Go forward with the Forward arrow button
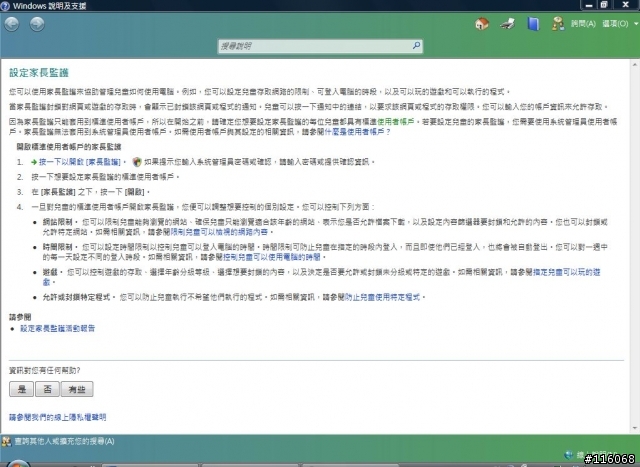The image size is (640, 467). [37, 24]
